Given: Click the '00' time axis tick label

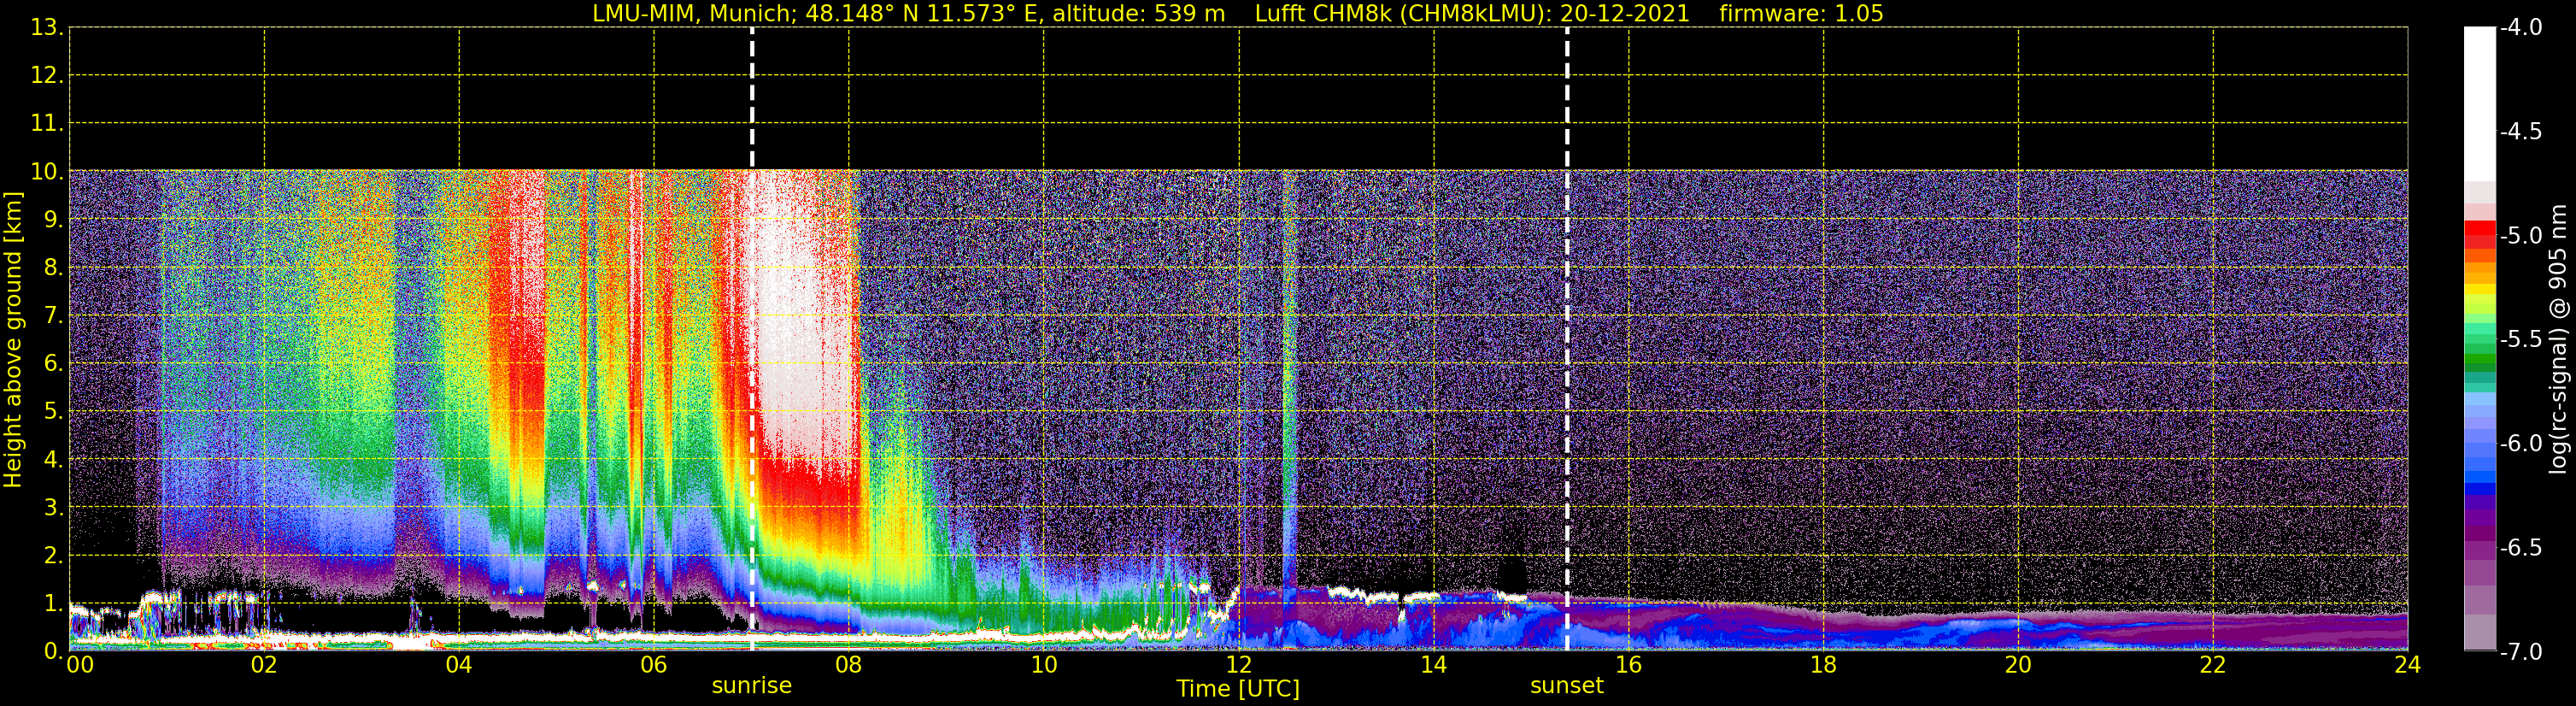Looking at the screenshot, I should tap(80, 665).
